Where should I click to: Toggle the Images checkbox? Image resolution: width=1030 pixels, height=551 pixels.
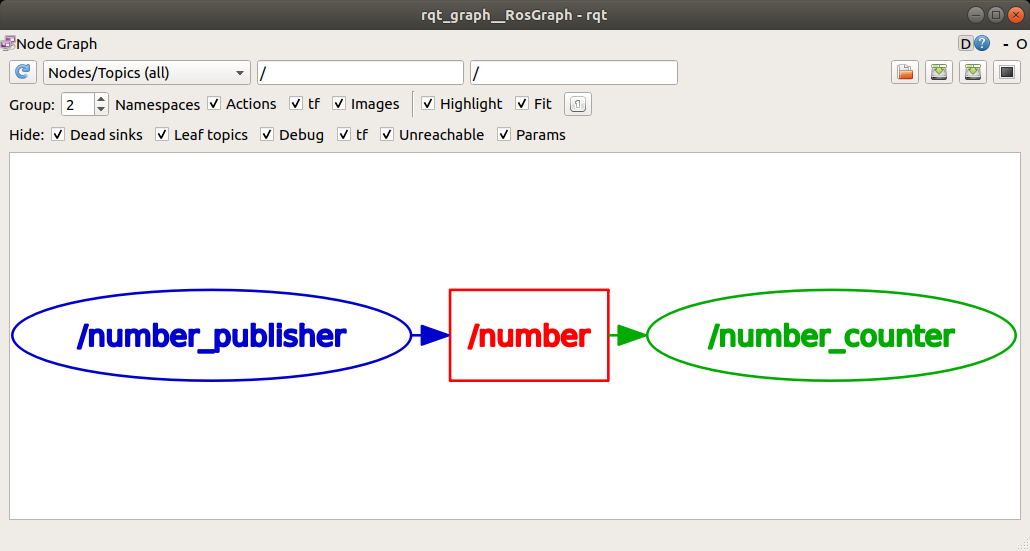(339, 104)
